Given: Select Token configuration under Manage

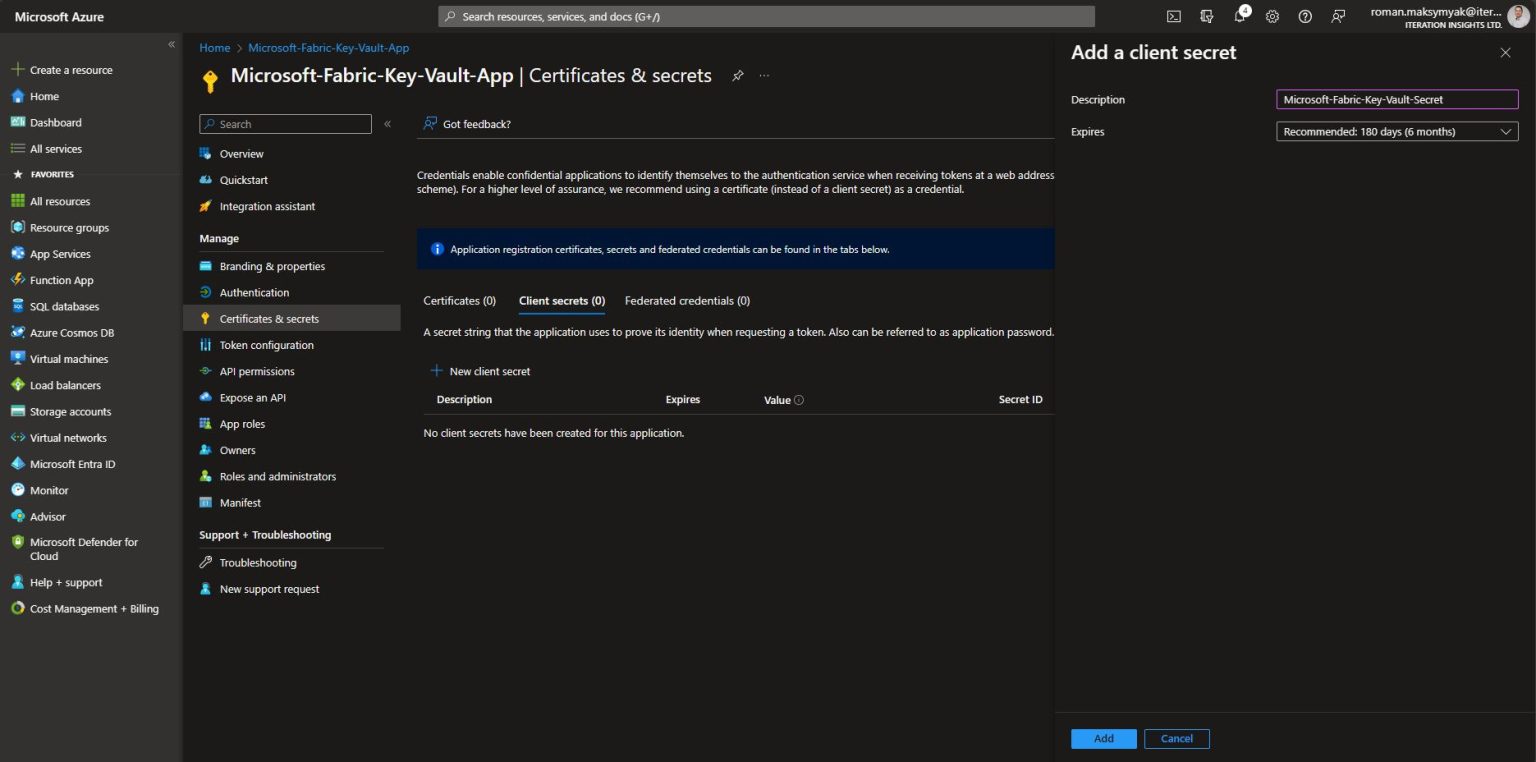Looking at the screenshot, I should [267, 344].
